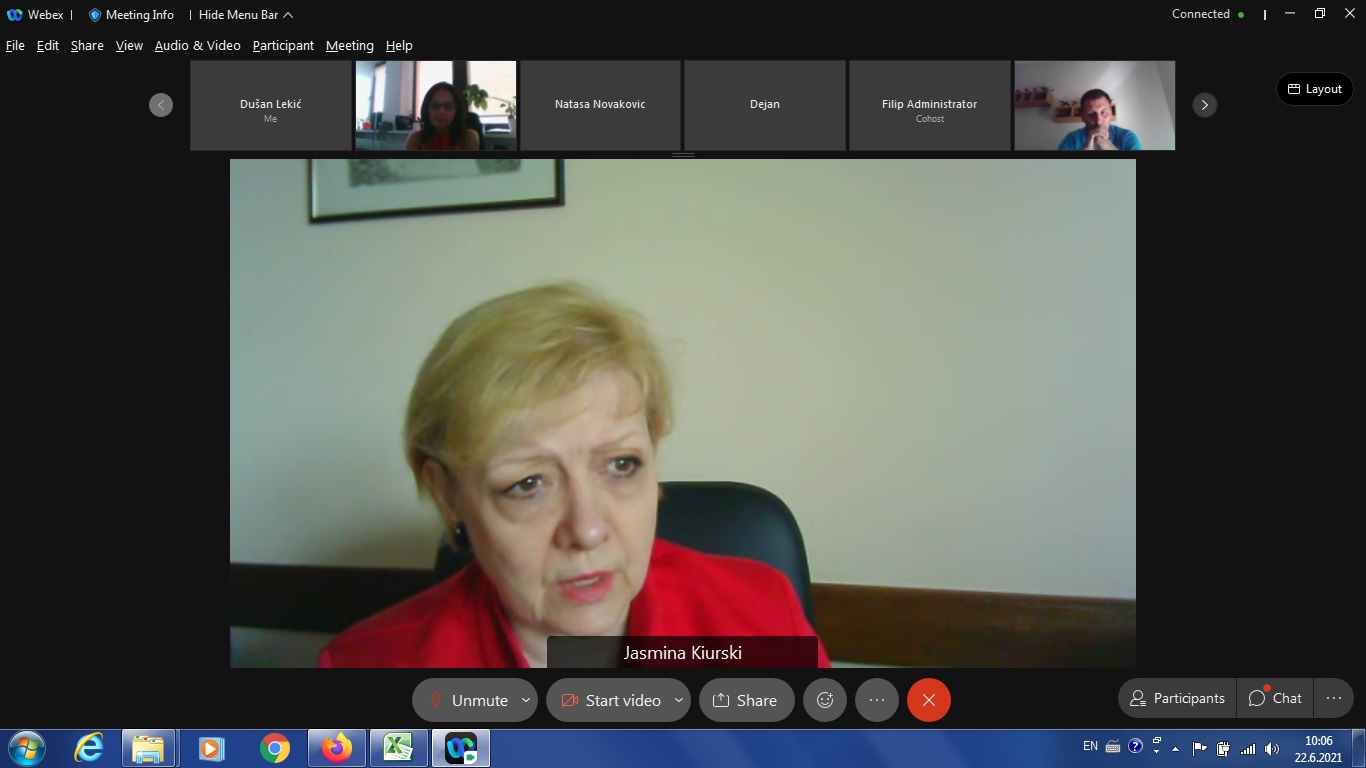Screen dimensions: 1366x768
Task: Click Webex app icon in taskbar
Action: 461,748
